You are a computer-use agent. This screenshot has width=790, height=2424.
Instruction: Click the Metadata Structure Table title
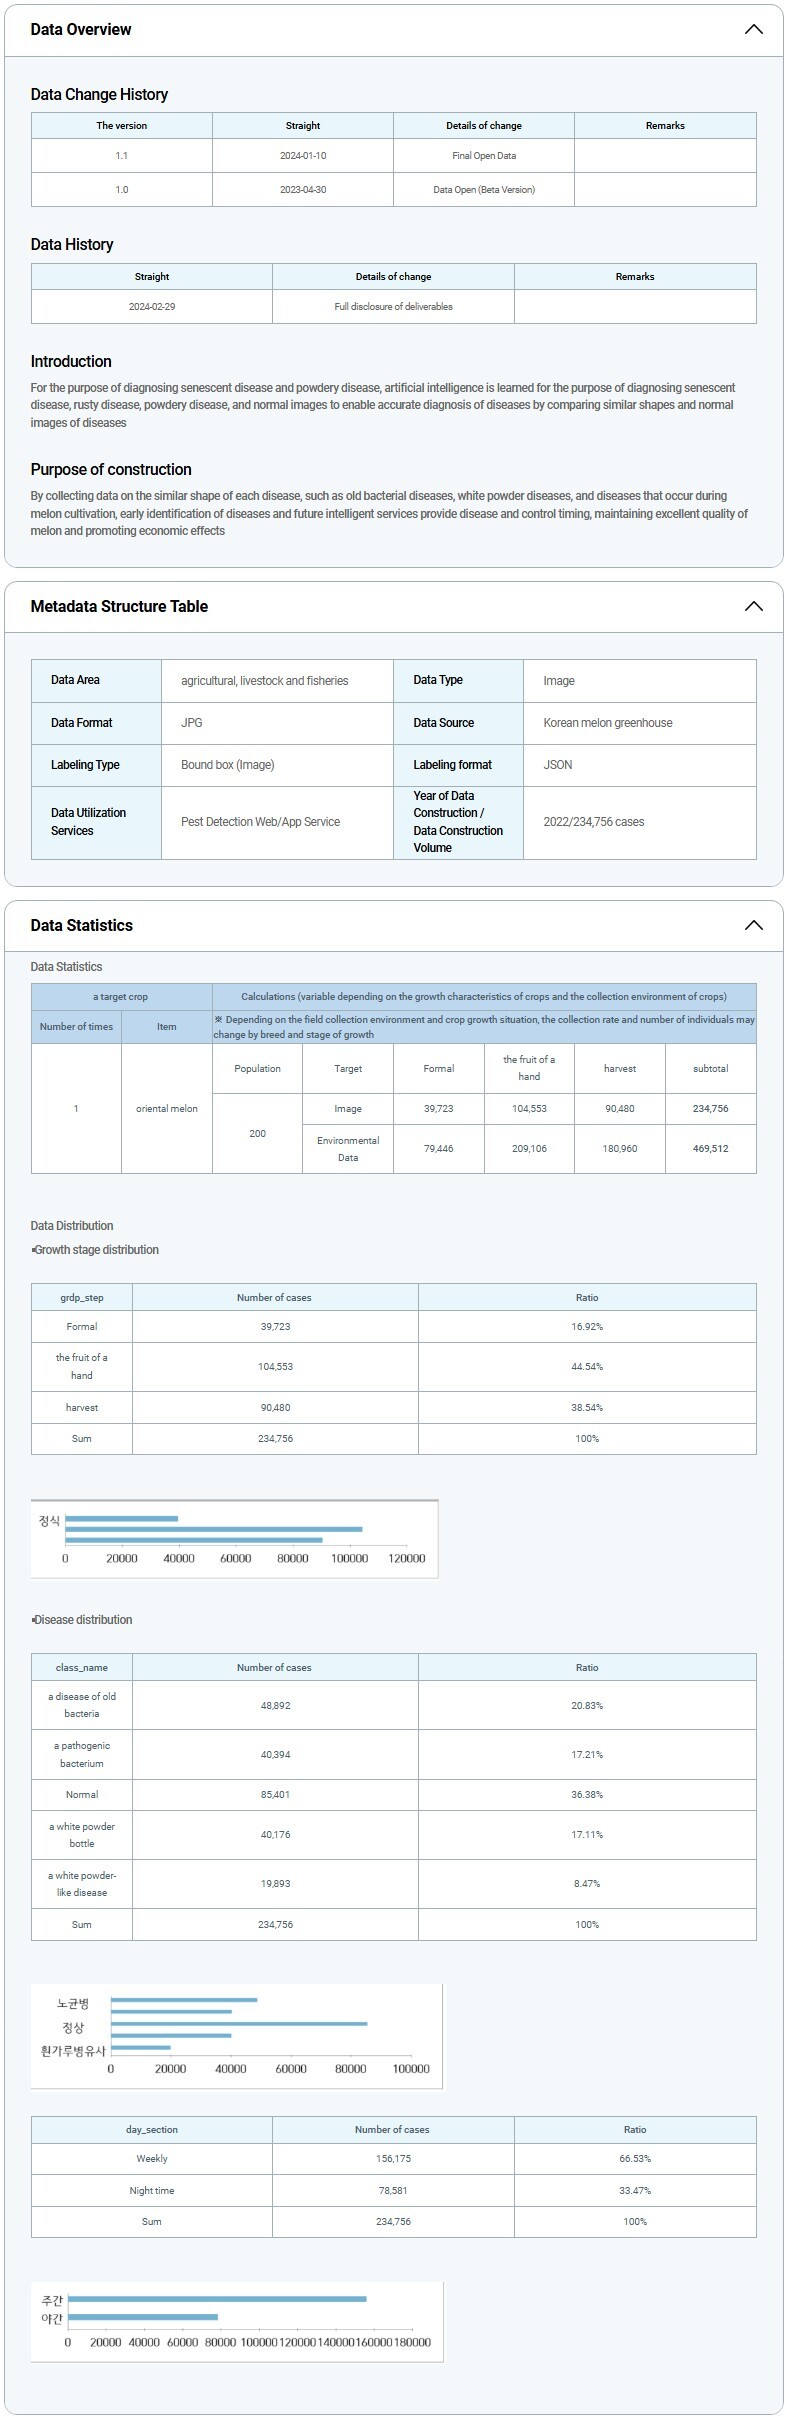119,607
